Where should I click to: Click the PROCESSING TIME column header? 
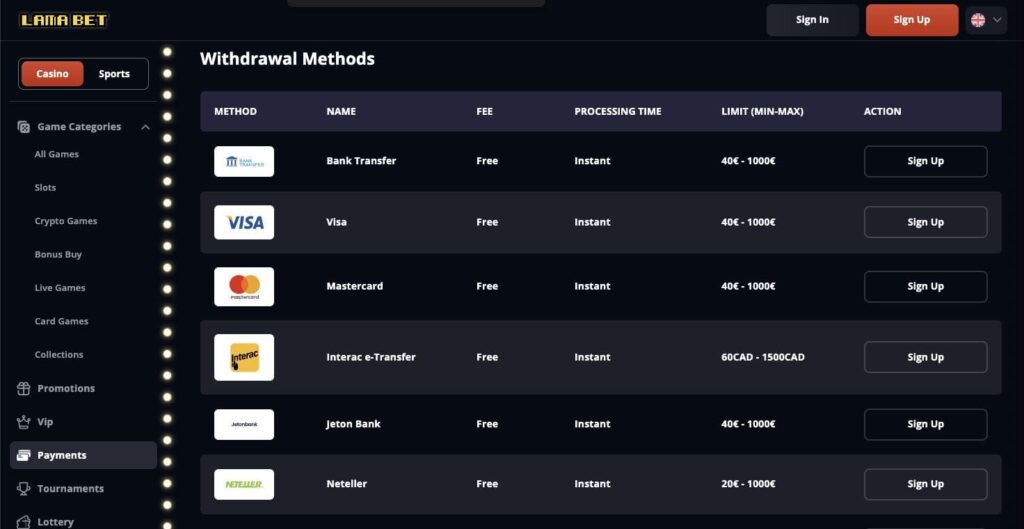point(618,112)
